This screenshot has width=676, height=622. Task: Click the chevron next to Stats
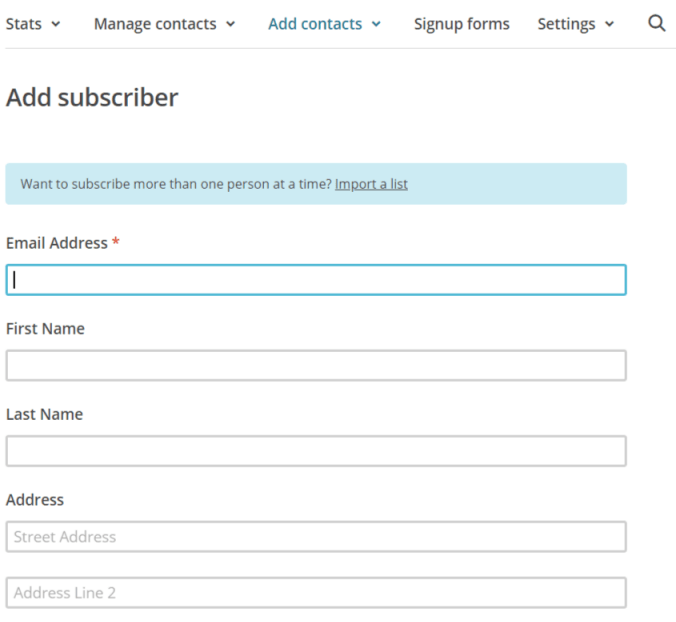click(55, 24)
